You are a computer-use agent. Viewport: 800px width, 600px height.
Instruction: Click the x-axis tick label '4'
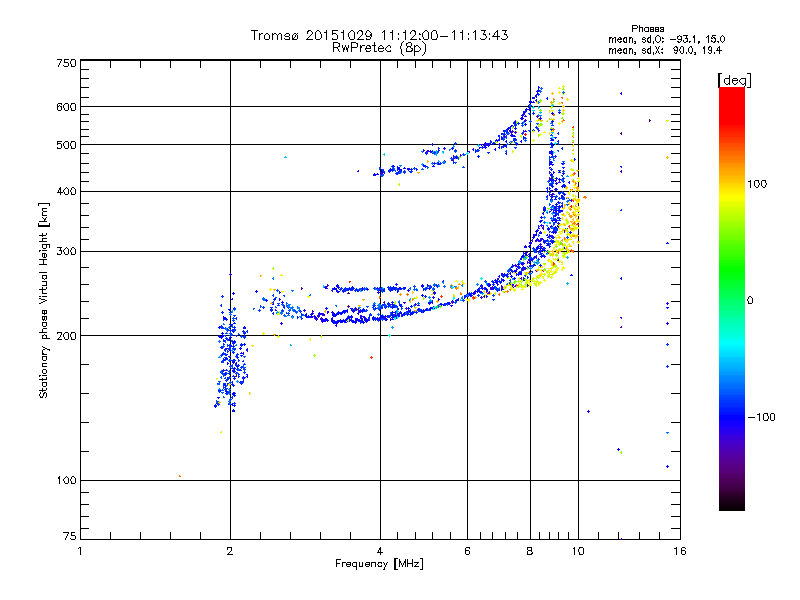380,551
